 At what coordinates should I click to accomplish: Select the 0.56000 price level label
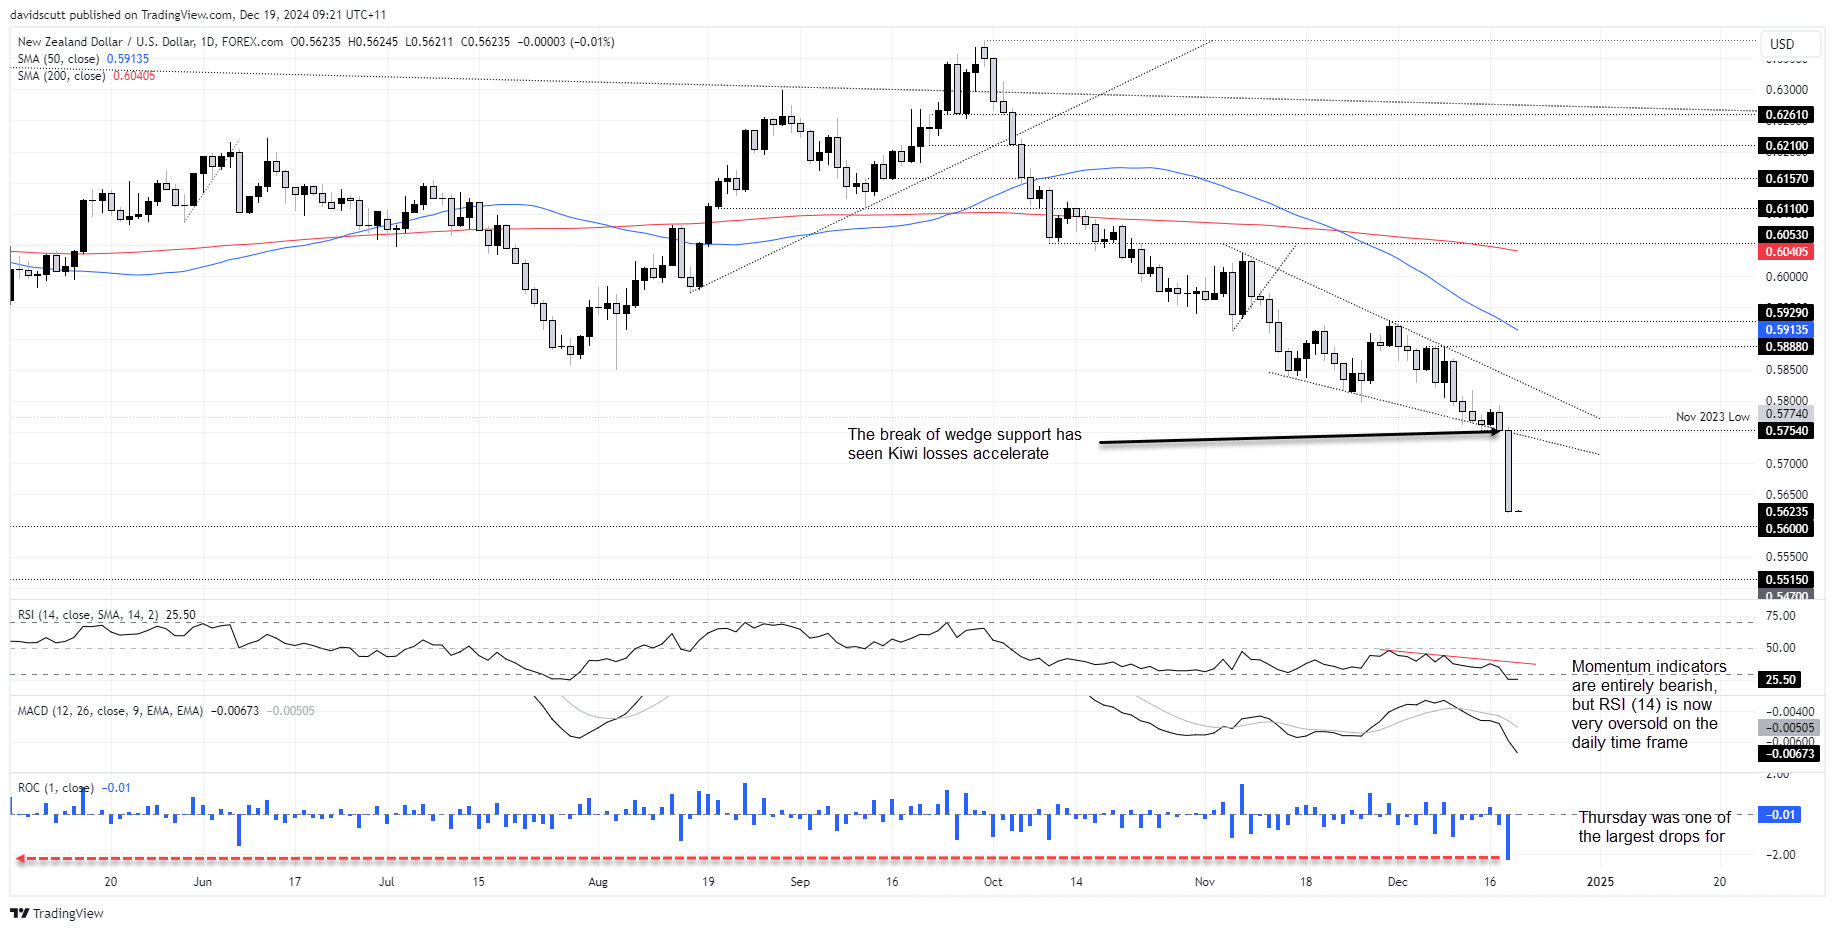click(1786, 529)
